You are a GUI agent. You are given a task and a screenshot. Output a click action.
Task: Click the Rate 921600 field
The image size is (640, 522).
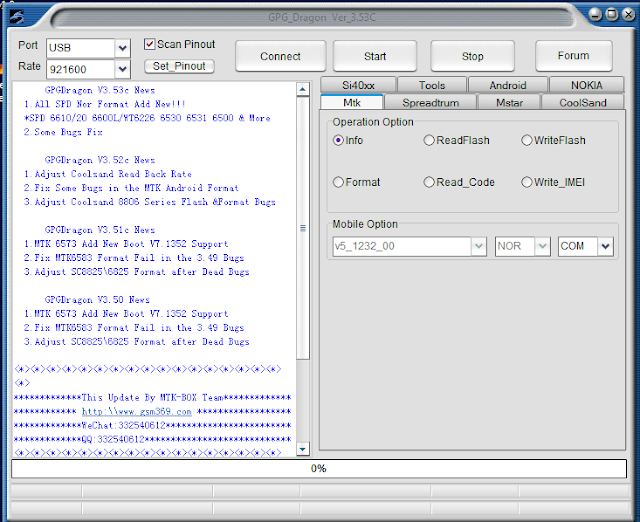tap(80, 69)
